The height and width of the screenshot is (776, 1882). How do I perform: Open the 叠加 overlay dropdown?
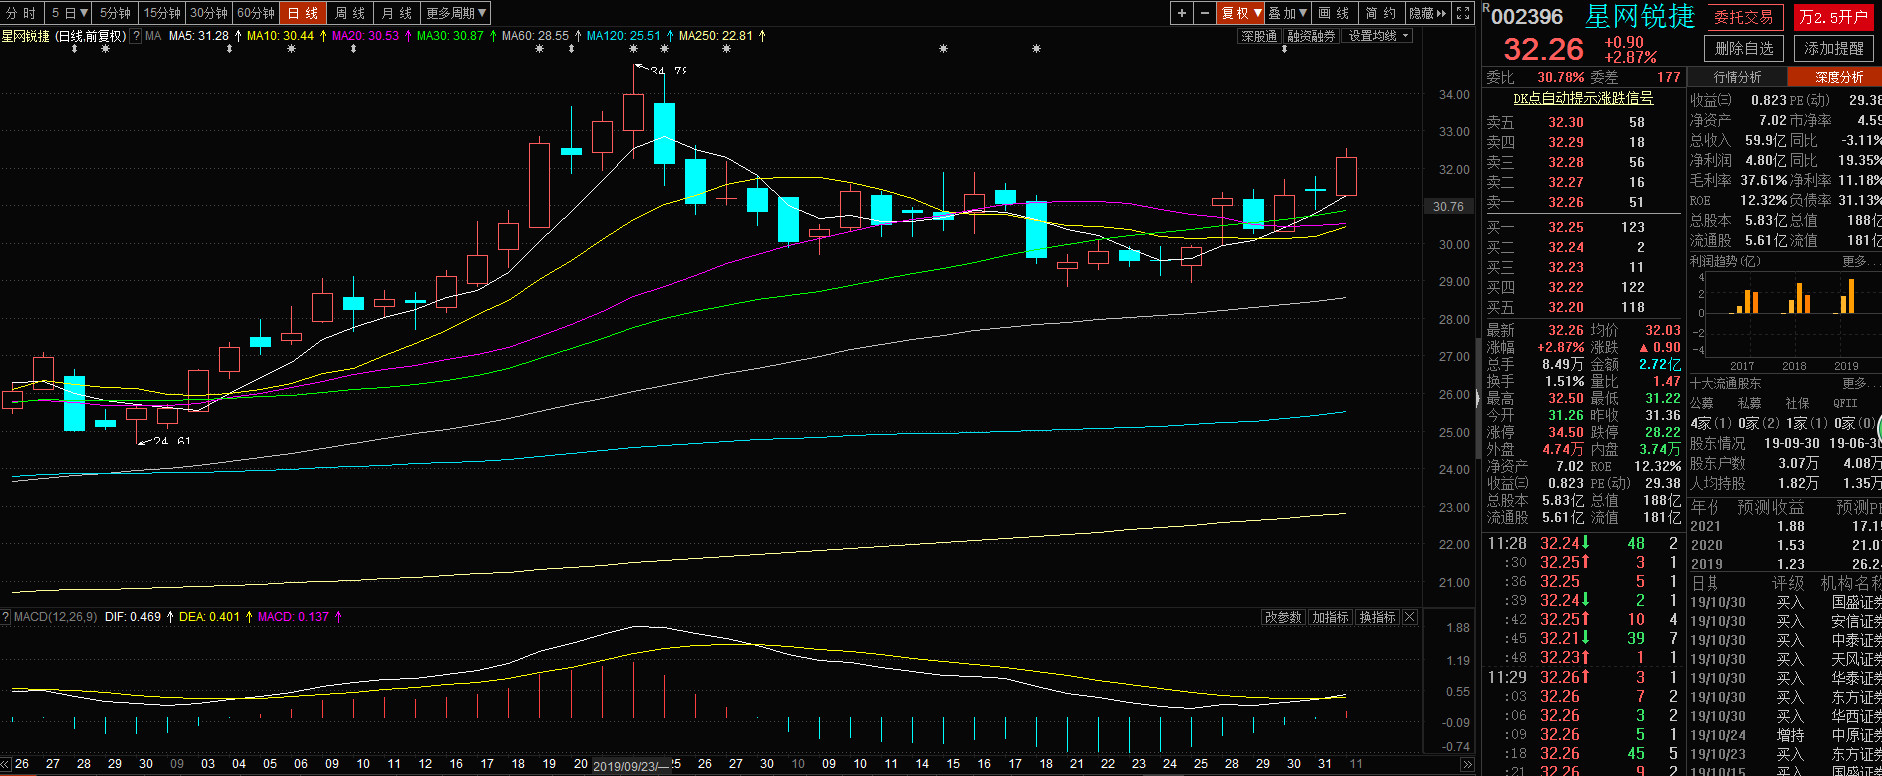click(1288, 13)
